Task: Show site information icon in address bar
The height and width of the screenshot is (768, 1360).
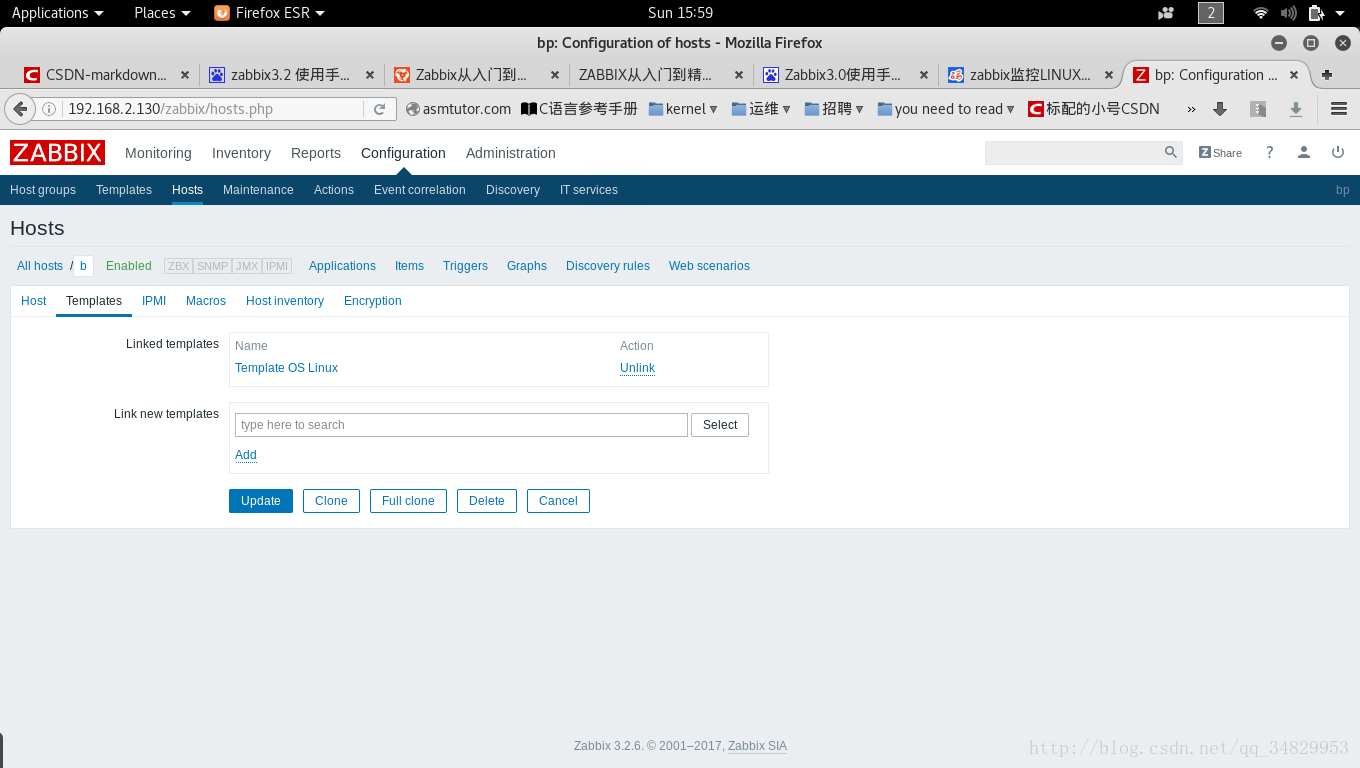Action: 49,109
